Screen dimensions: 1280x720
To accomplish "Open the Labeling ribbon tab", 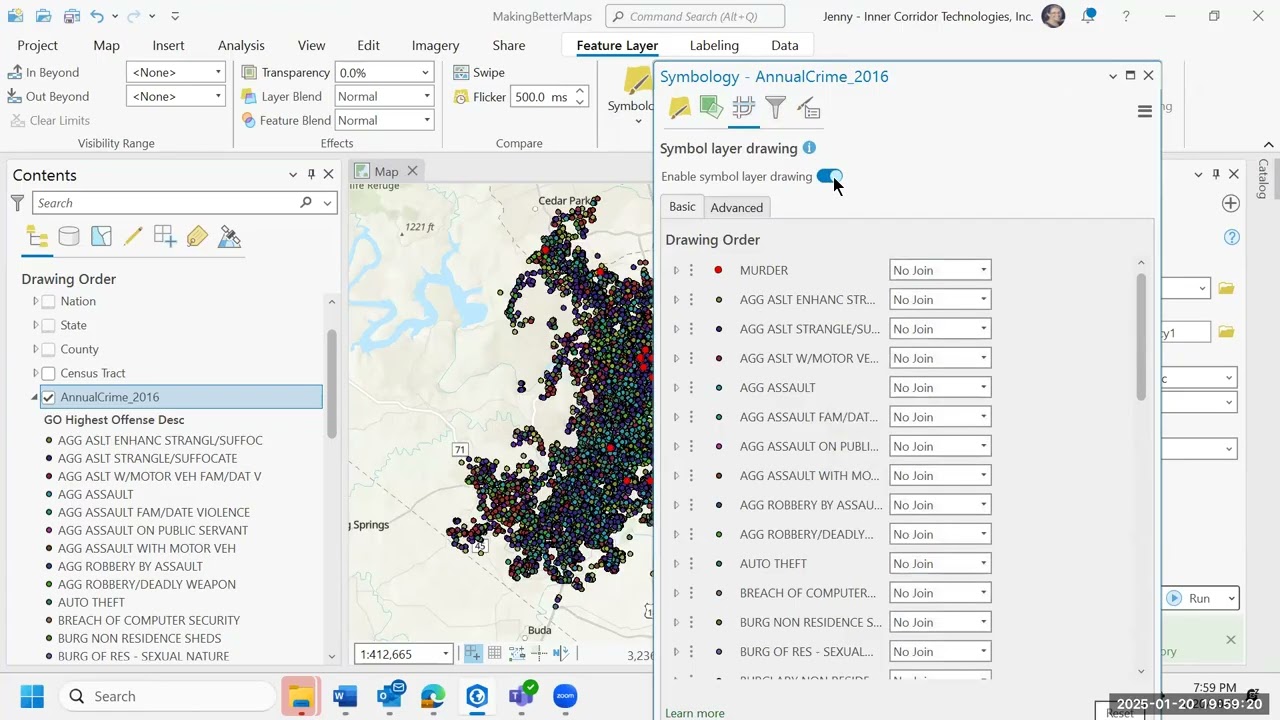I will (x=714, y=45).
